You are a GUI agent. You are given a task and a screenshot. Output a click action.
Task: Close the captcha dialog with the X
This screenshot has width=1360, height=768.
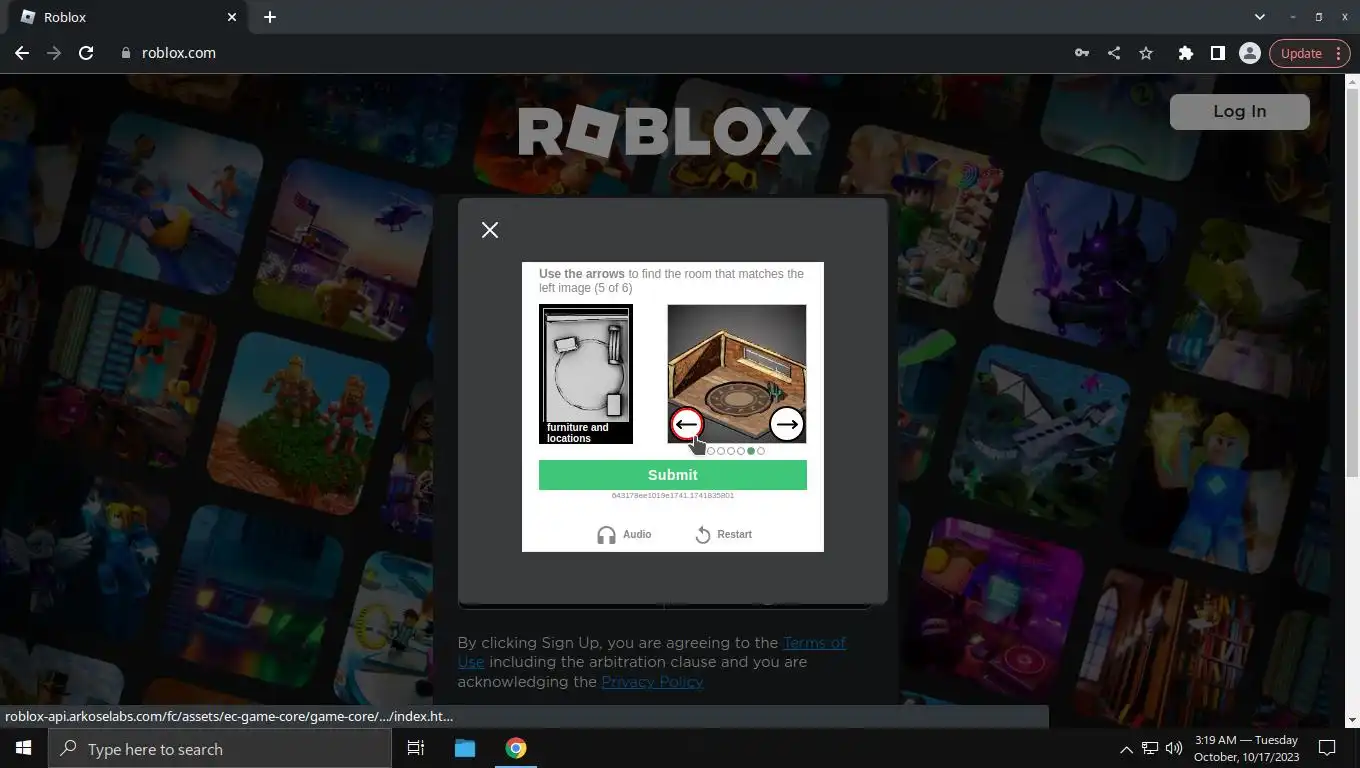pos(490,230)
